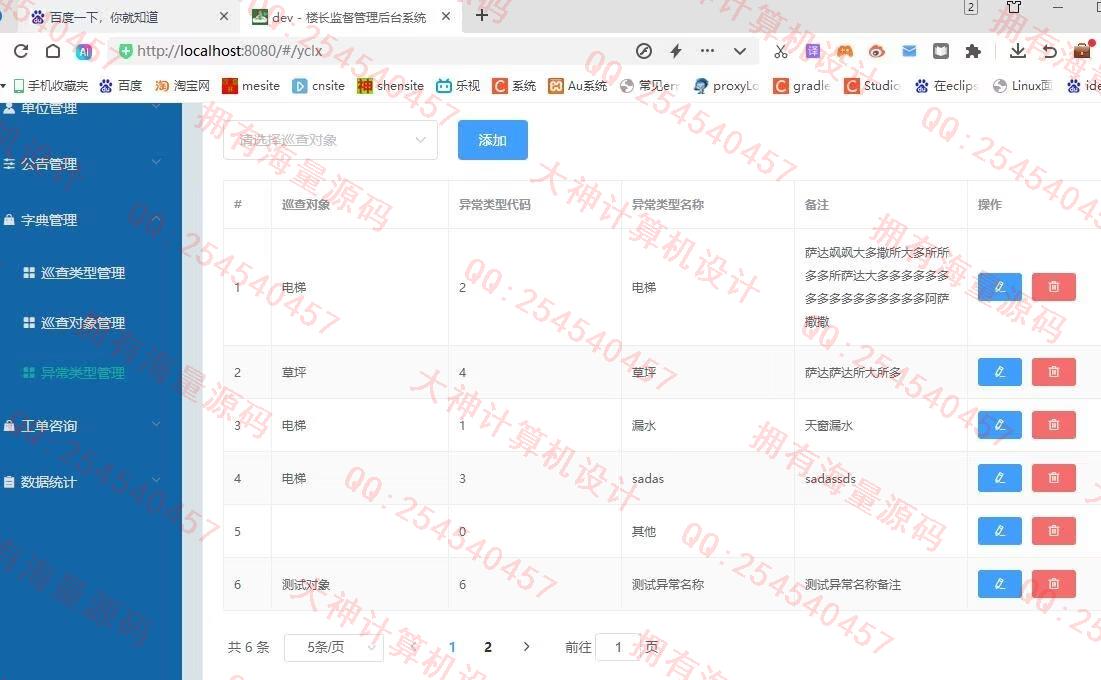Delete the 测试对象 row
1101x680 pixels.
click(1053, 584)
